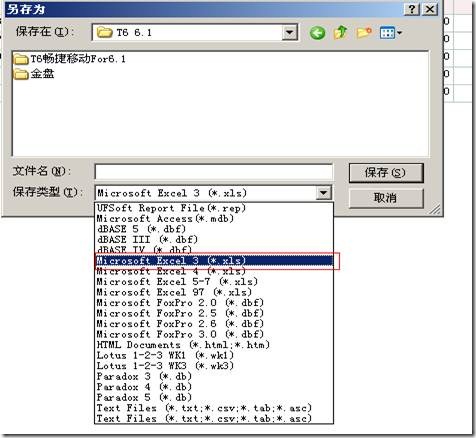This screenshot has width=476, height=438.
Task: Select Microsoft Excel 97 (*.xls)
Action: coord(214,292)
